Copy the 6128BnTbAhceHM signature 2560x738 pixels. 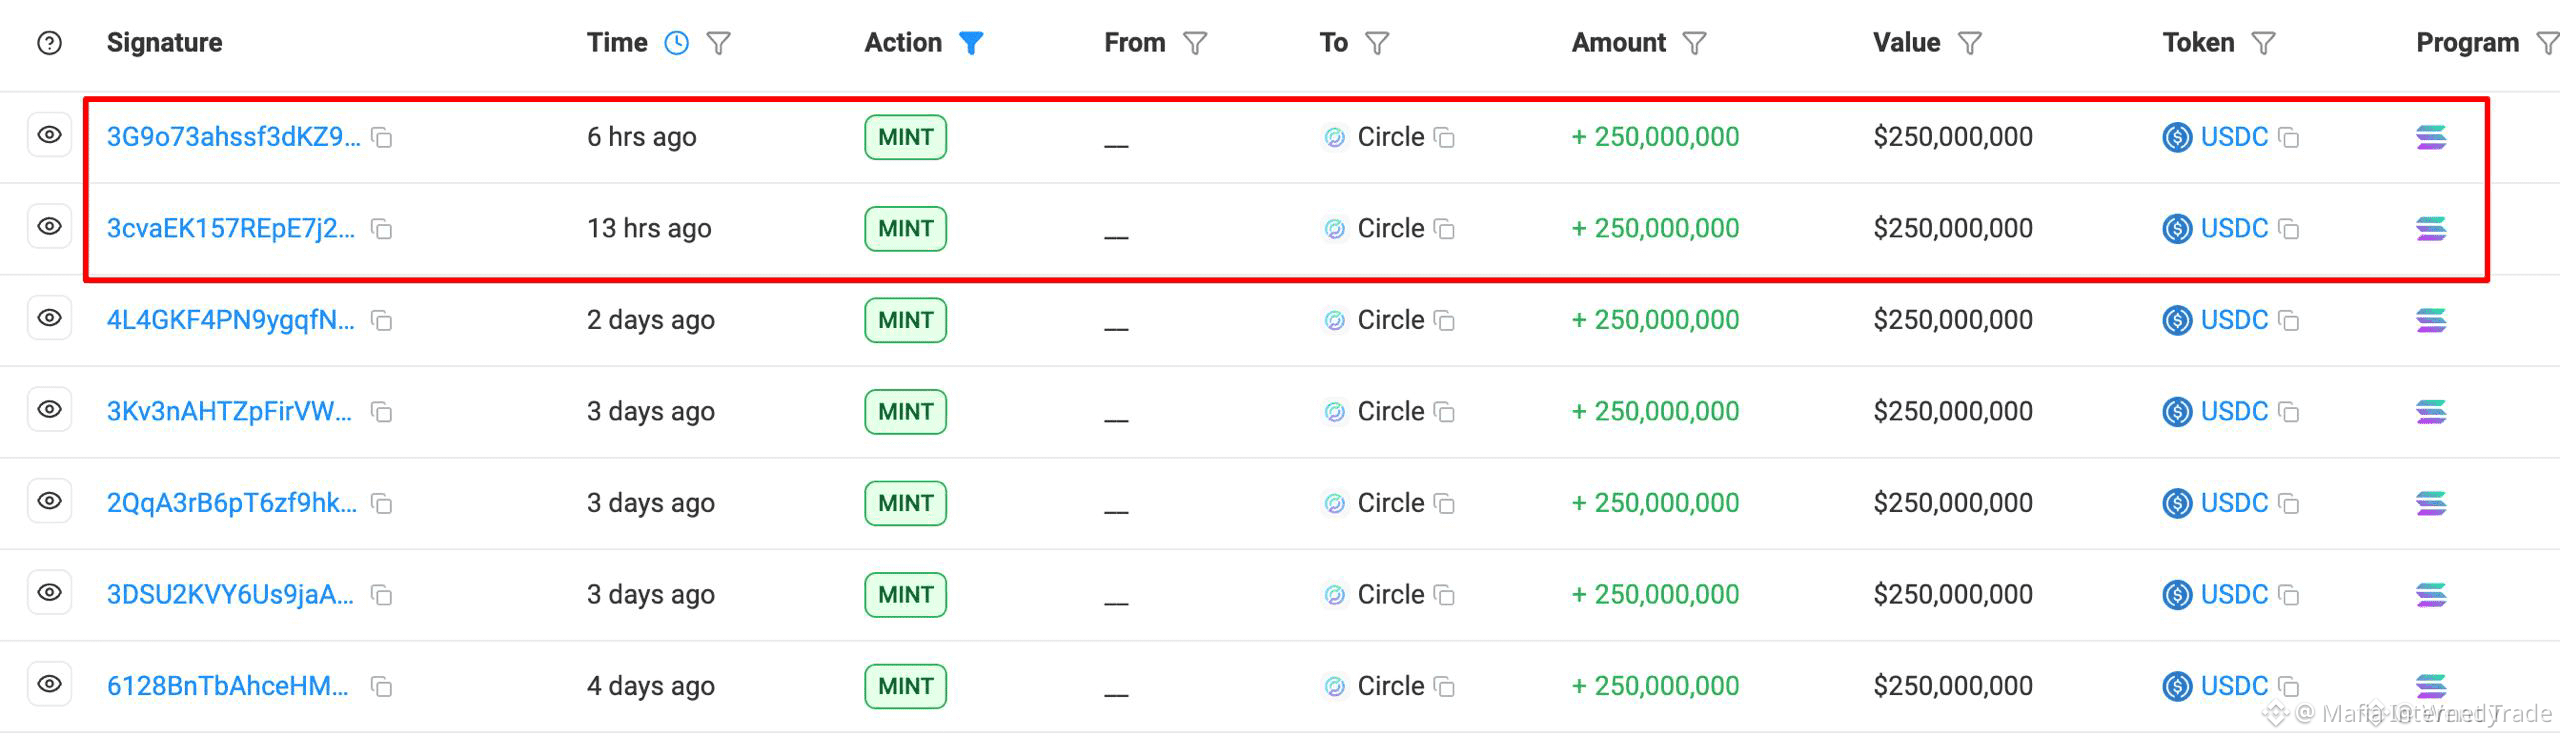pos(381,687)
